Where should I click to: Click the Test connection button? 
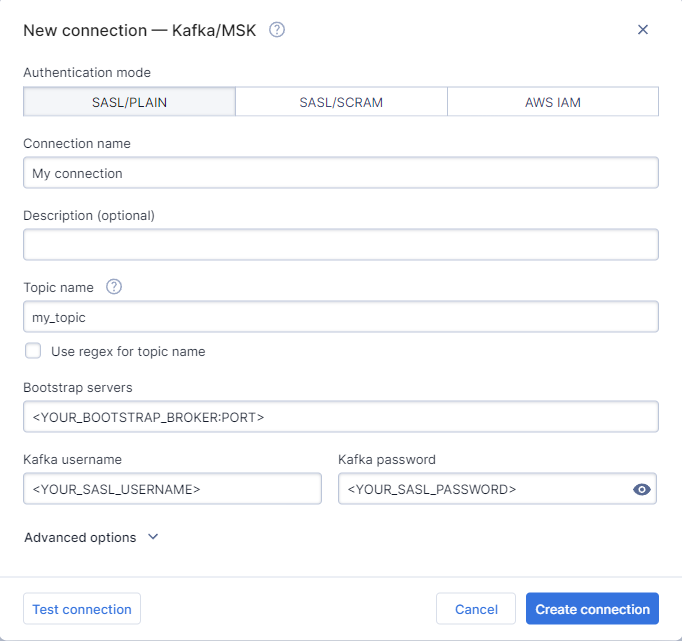pos(82,609)
